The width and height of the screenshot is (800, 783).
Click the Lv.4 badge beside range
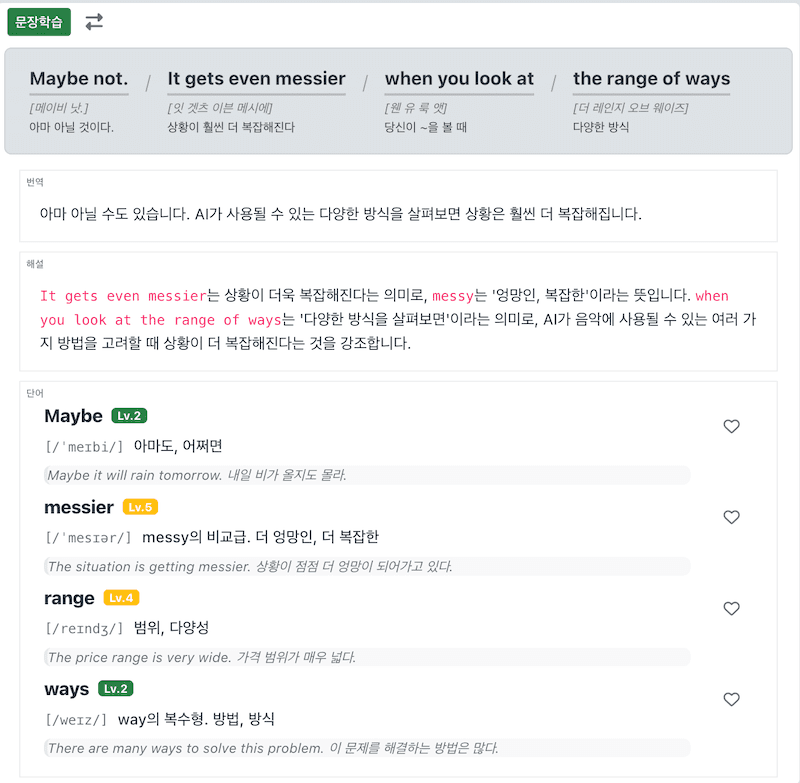(121, 598)
